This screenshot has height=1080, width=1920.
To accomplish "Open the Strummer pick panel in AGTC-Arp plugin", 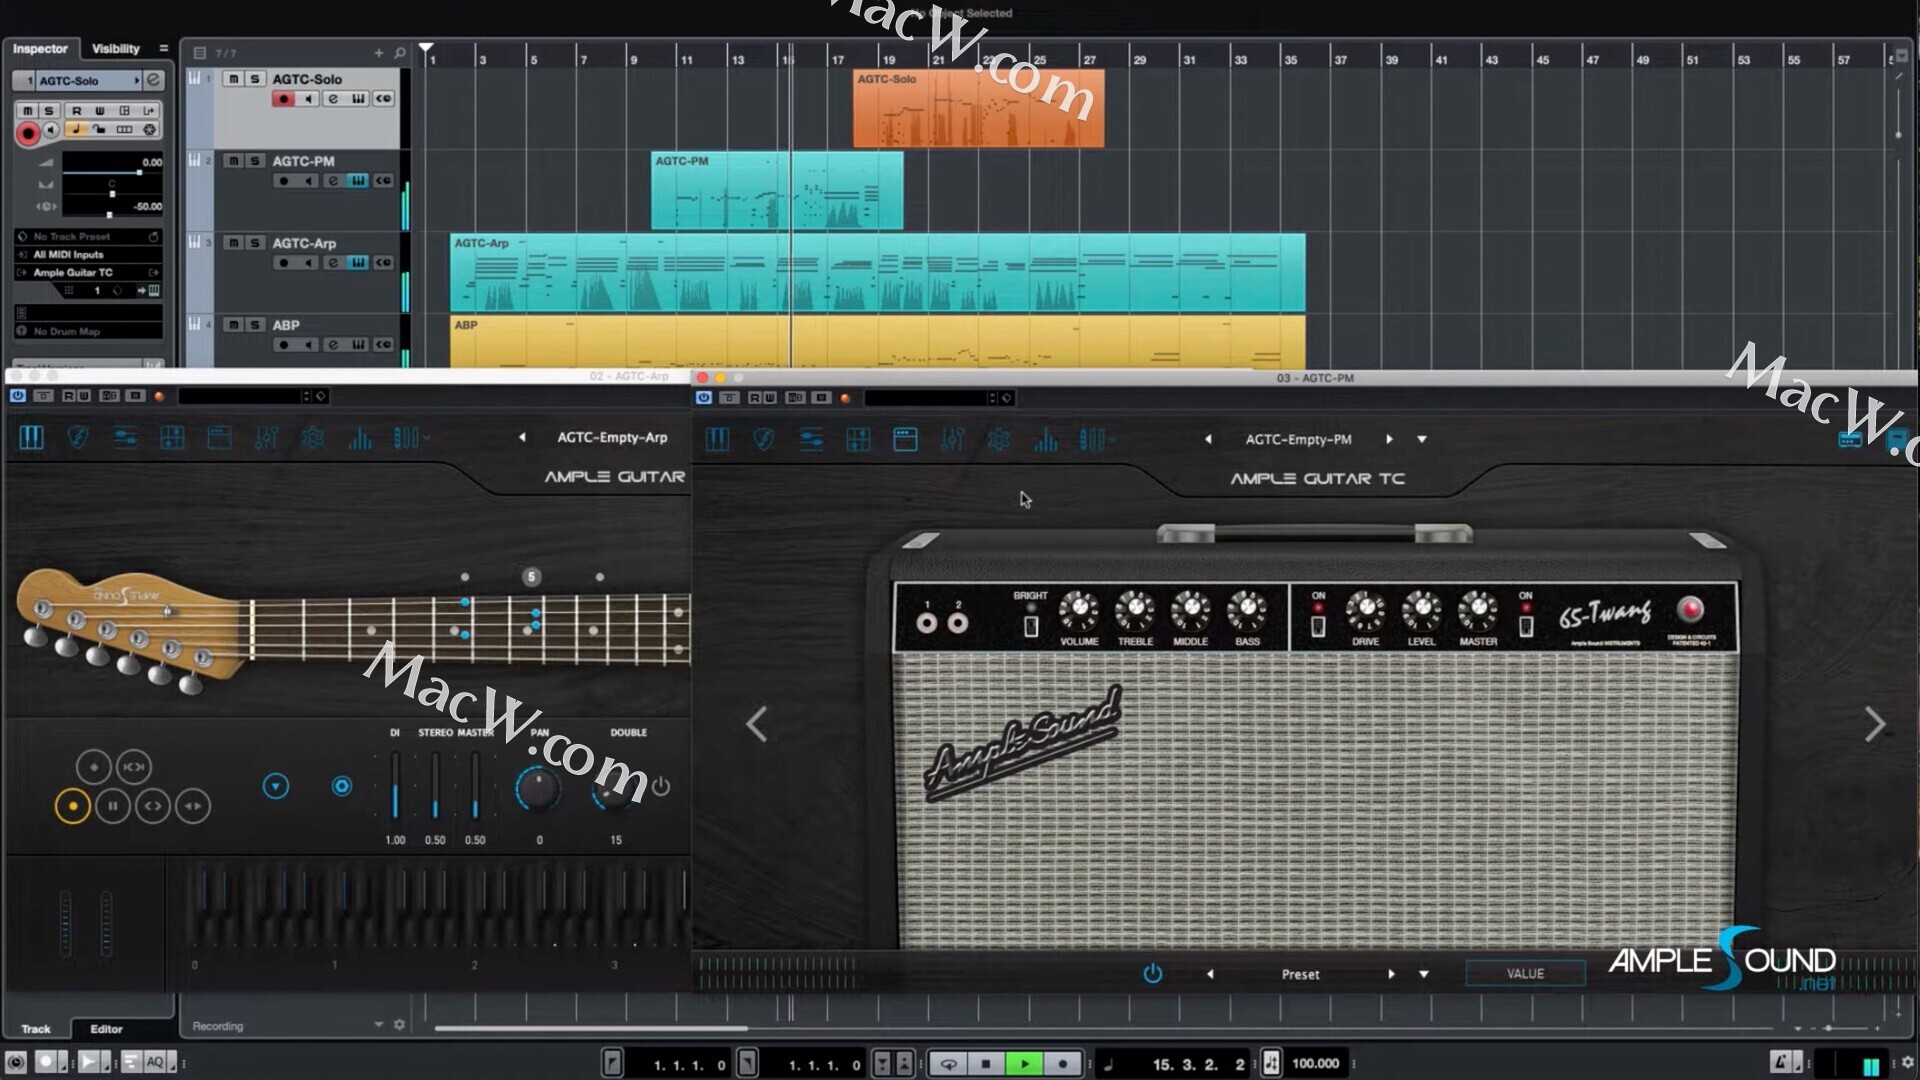I will 78,438.
